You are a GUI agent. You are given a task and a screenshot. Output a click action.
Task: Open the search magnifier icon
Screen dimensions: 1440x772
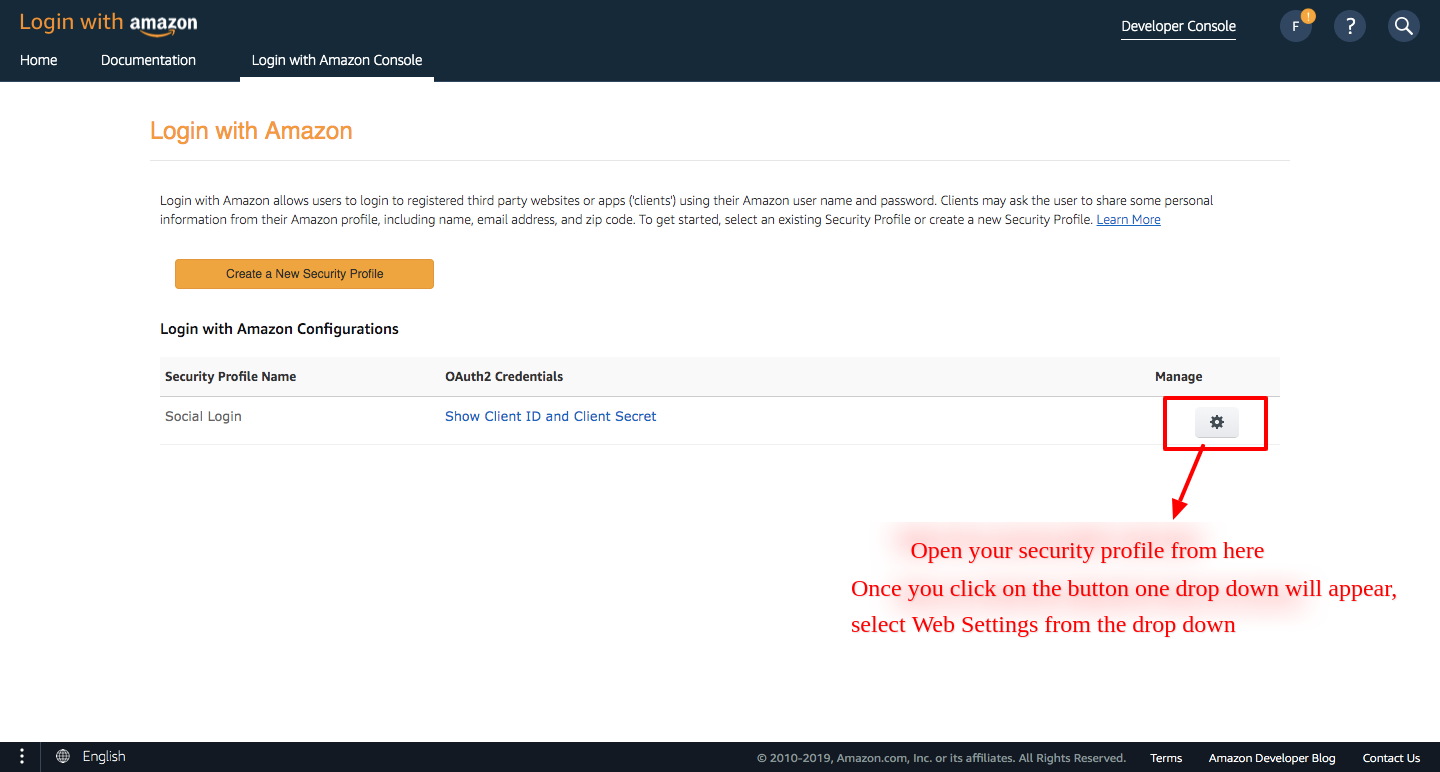click(1404, 26)
